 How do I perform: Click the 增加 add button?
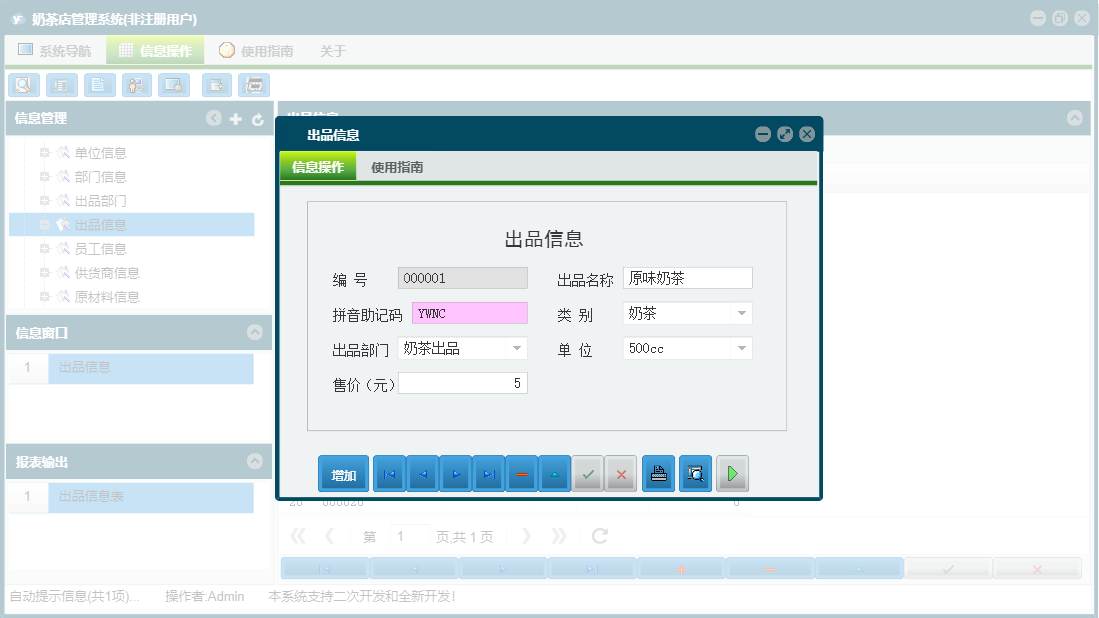point(343,473)
